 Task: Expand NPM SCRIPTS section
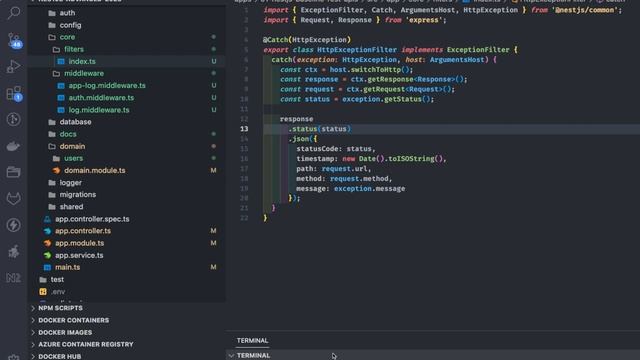pos(60,308)
